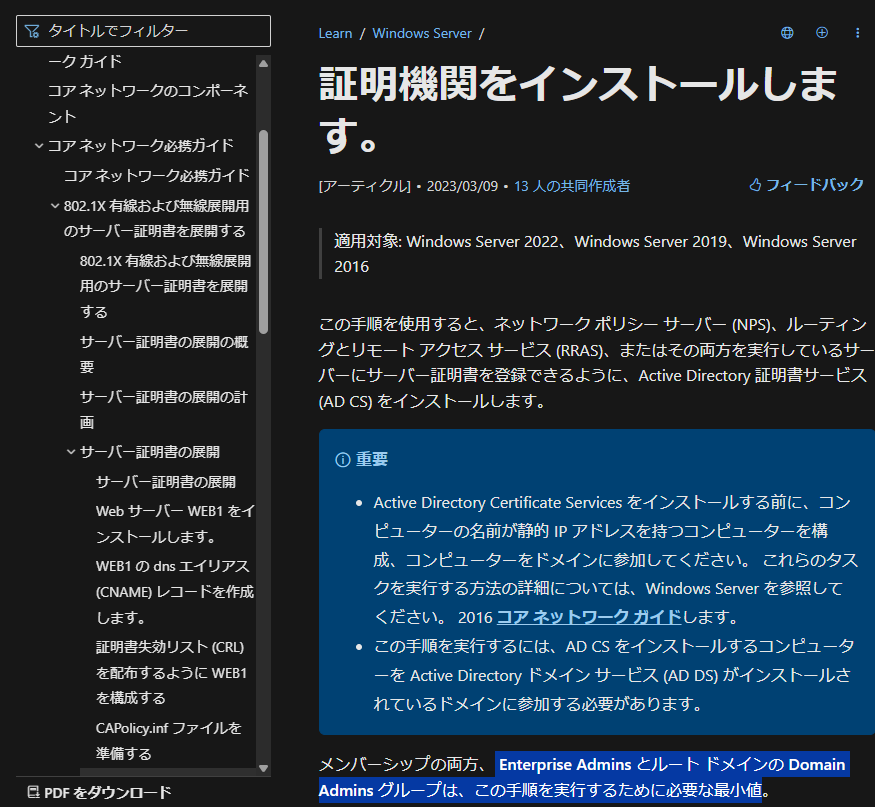
Task: Collapse the サーバー証明書の展開 chevron
Action: [x=71, y=452]
